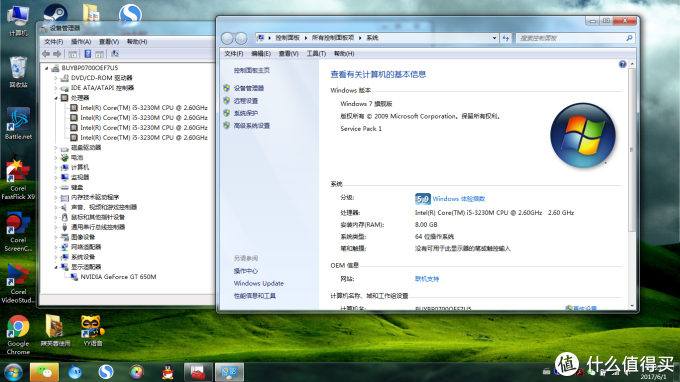Viewport: 680px width, 382px height.
Task: Open Device Manager 帮助(H) menu
Action: point(137,42)
